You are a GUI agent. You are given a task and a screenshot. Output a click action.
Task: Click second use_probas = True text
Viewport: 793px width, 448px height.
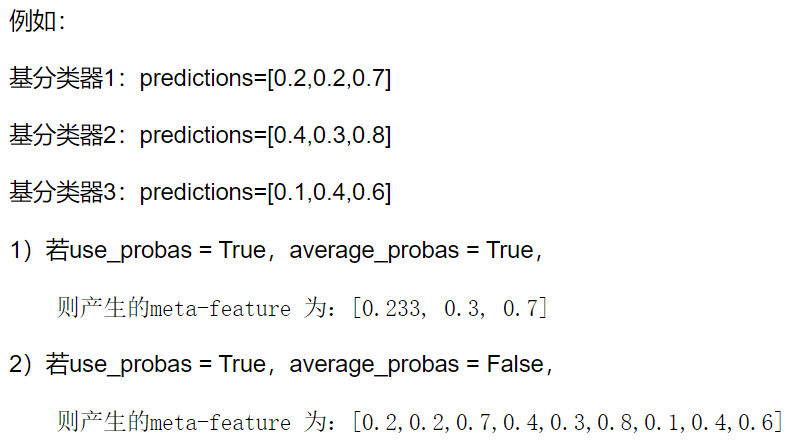point(167,365)
